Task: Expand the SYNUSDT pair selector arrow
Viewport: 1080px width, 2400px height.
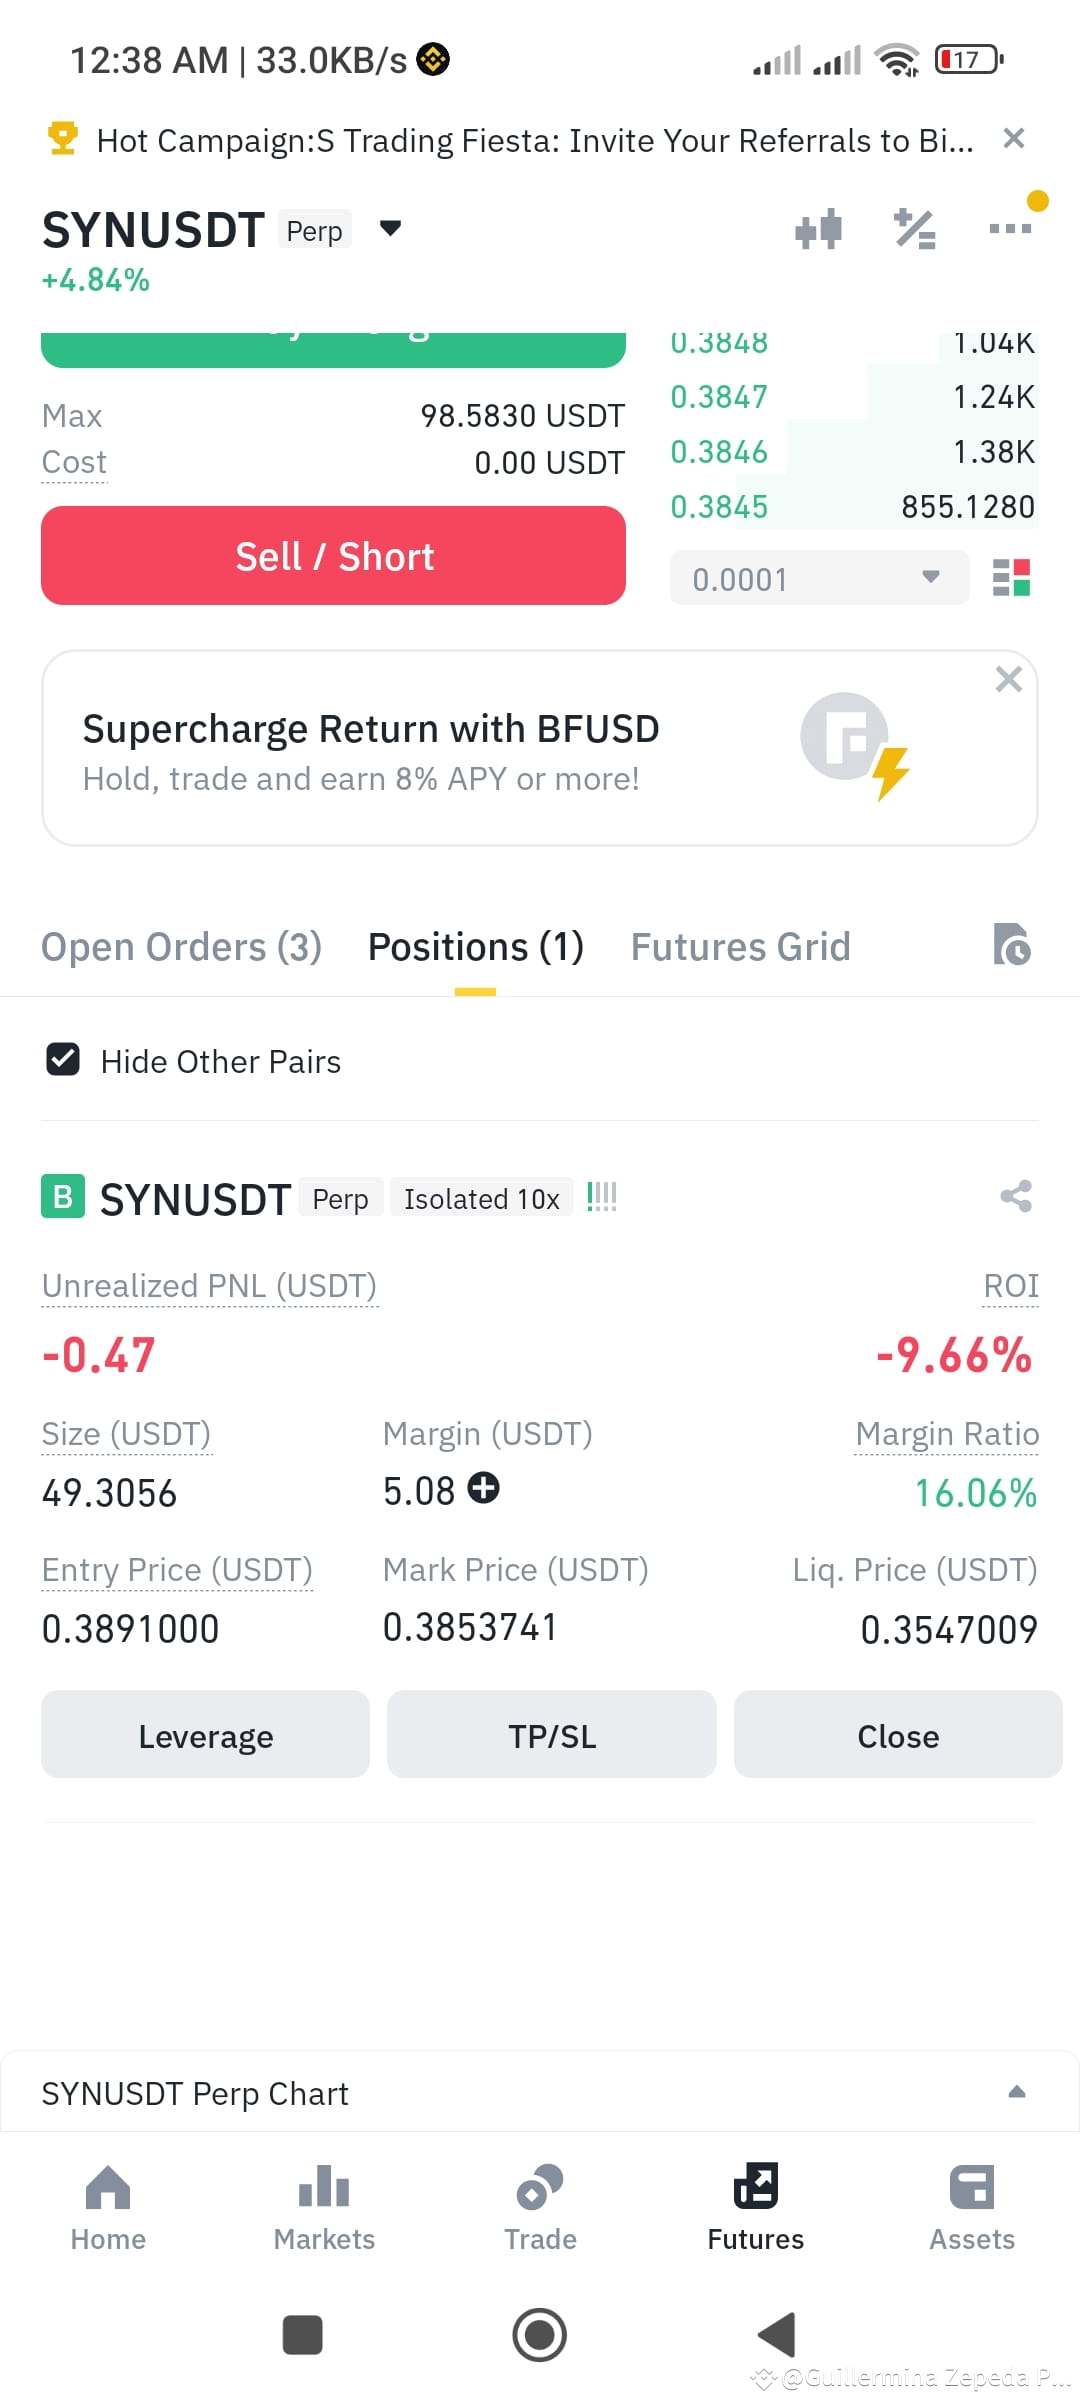Action: pos(391,229)
